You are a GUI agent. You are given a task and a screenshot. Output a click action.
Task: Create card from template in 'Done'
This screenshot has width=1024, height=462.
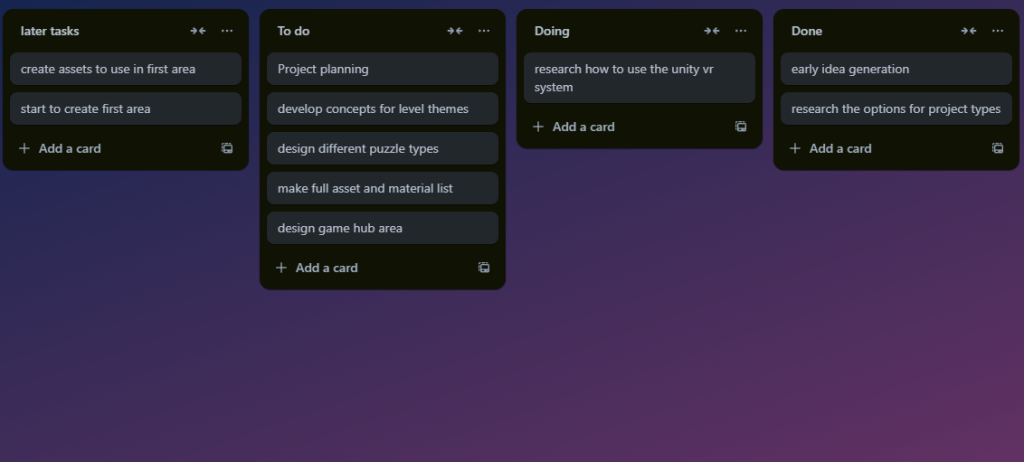tap(998, 148)
